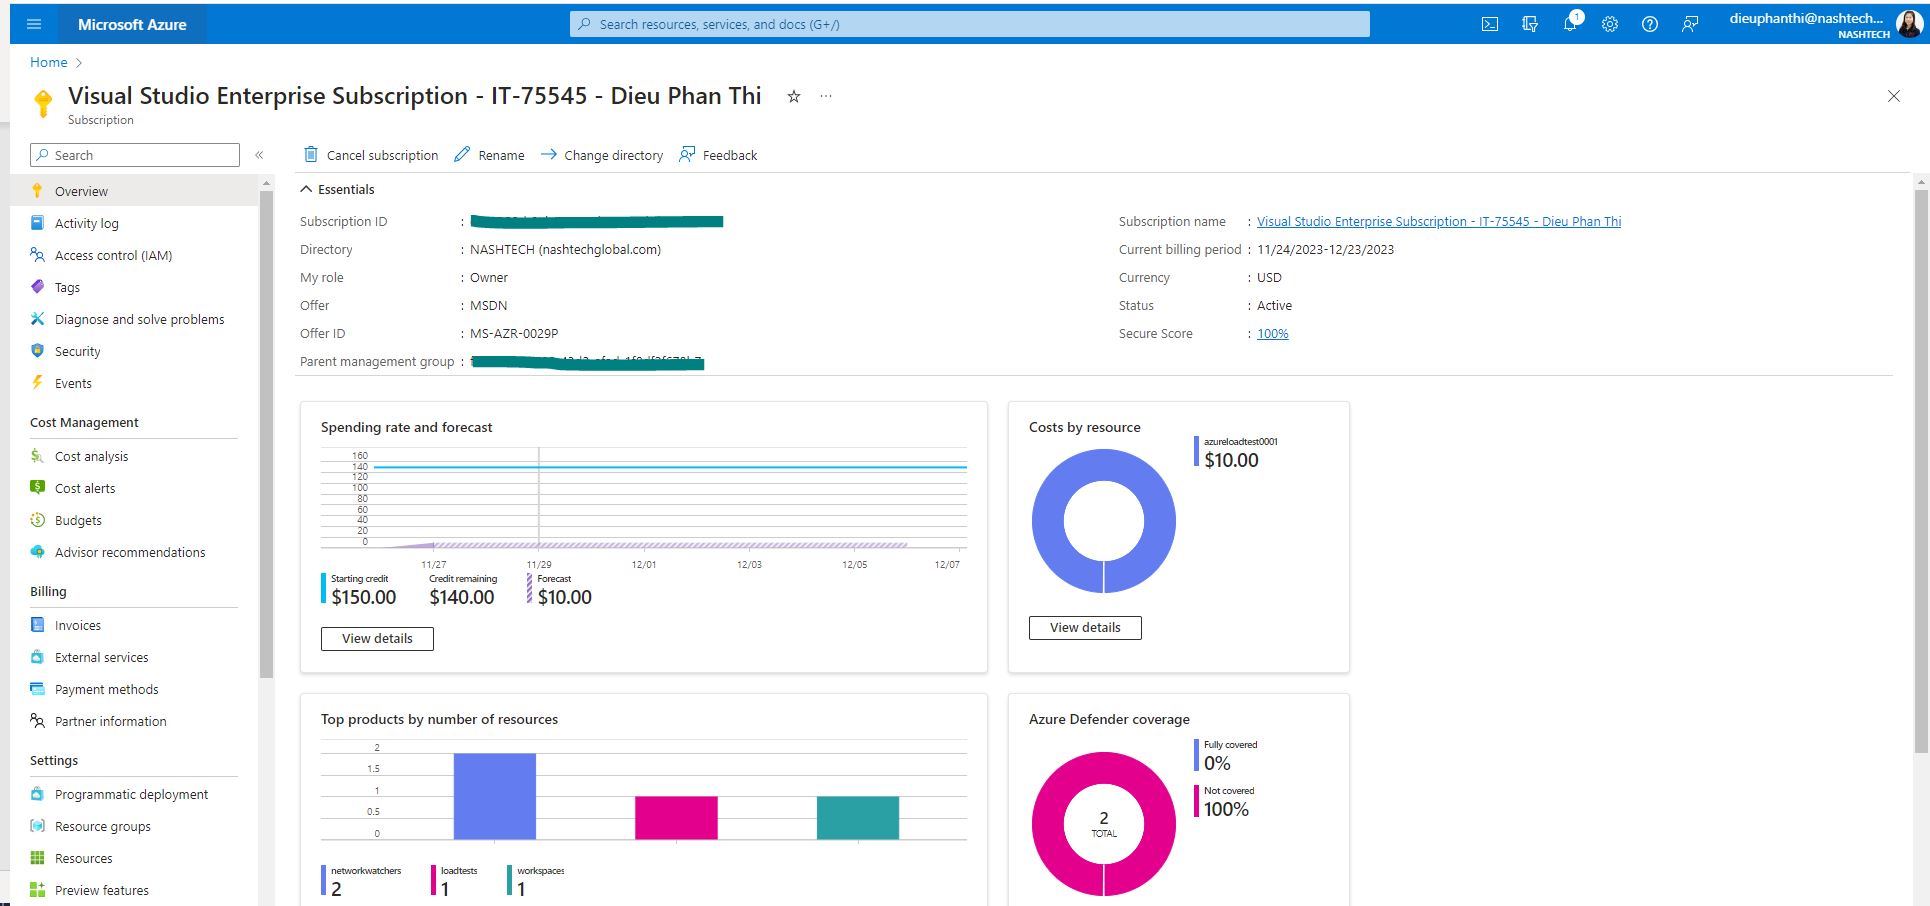Click the Starting credit $150.00 value
The width and height of the screenshot is (1930, 906).
pos(364,597)
